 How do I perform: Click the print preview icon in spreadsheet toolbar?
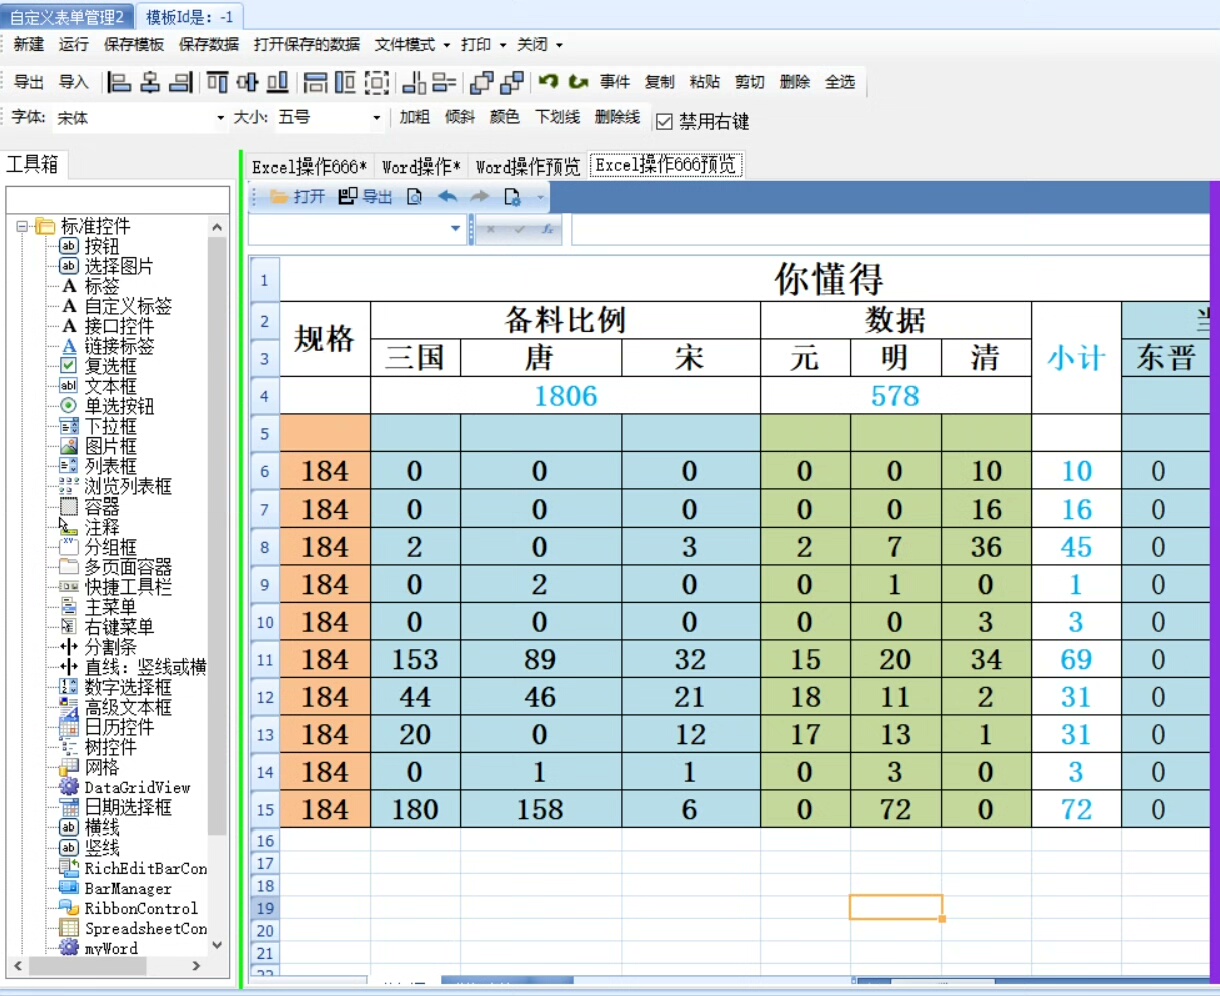414,197
